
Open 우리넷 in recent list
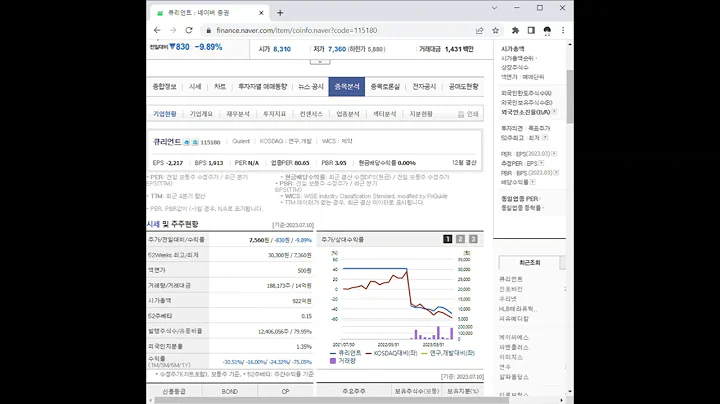pos(508,299)
